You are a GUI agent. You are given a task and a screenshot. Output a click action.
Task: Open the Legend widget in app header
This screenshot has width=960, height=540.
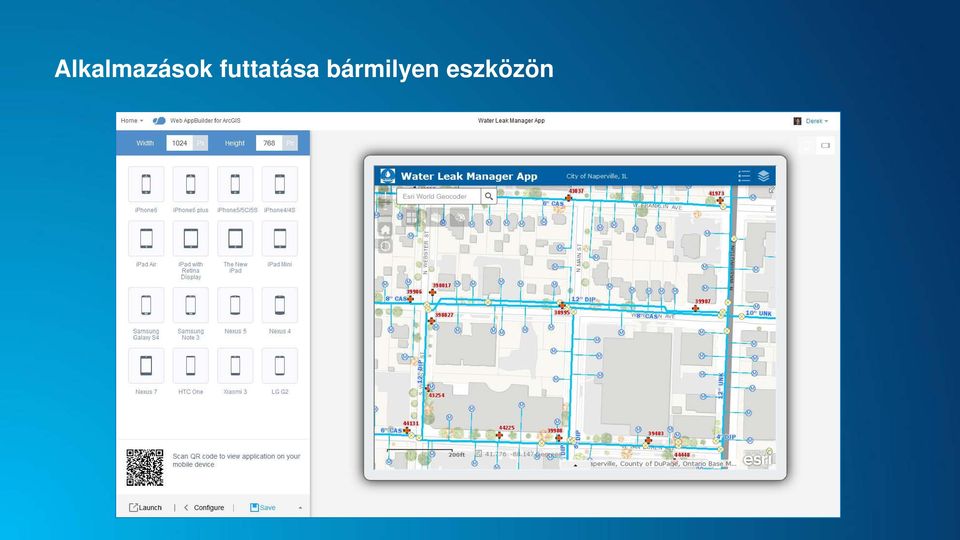(744, 176)
